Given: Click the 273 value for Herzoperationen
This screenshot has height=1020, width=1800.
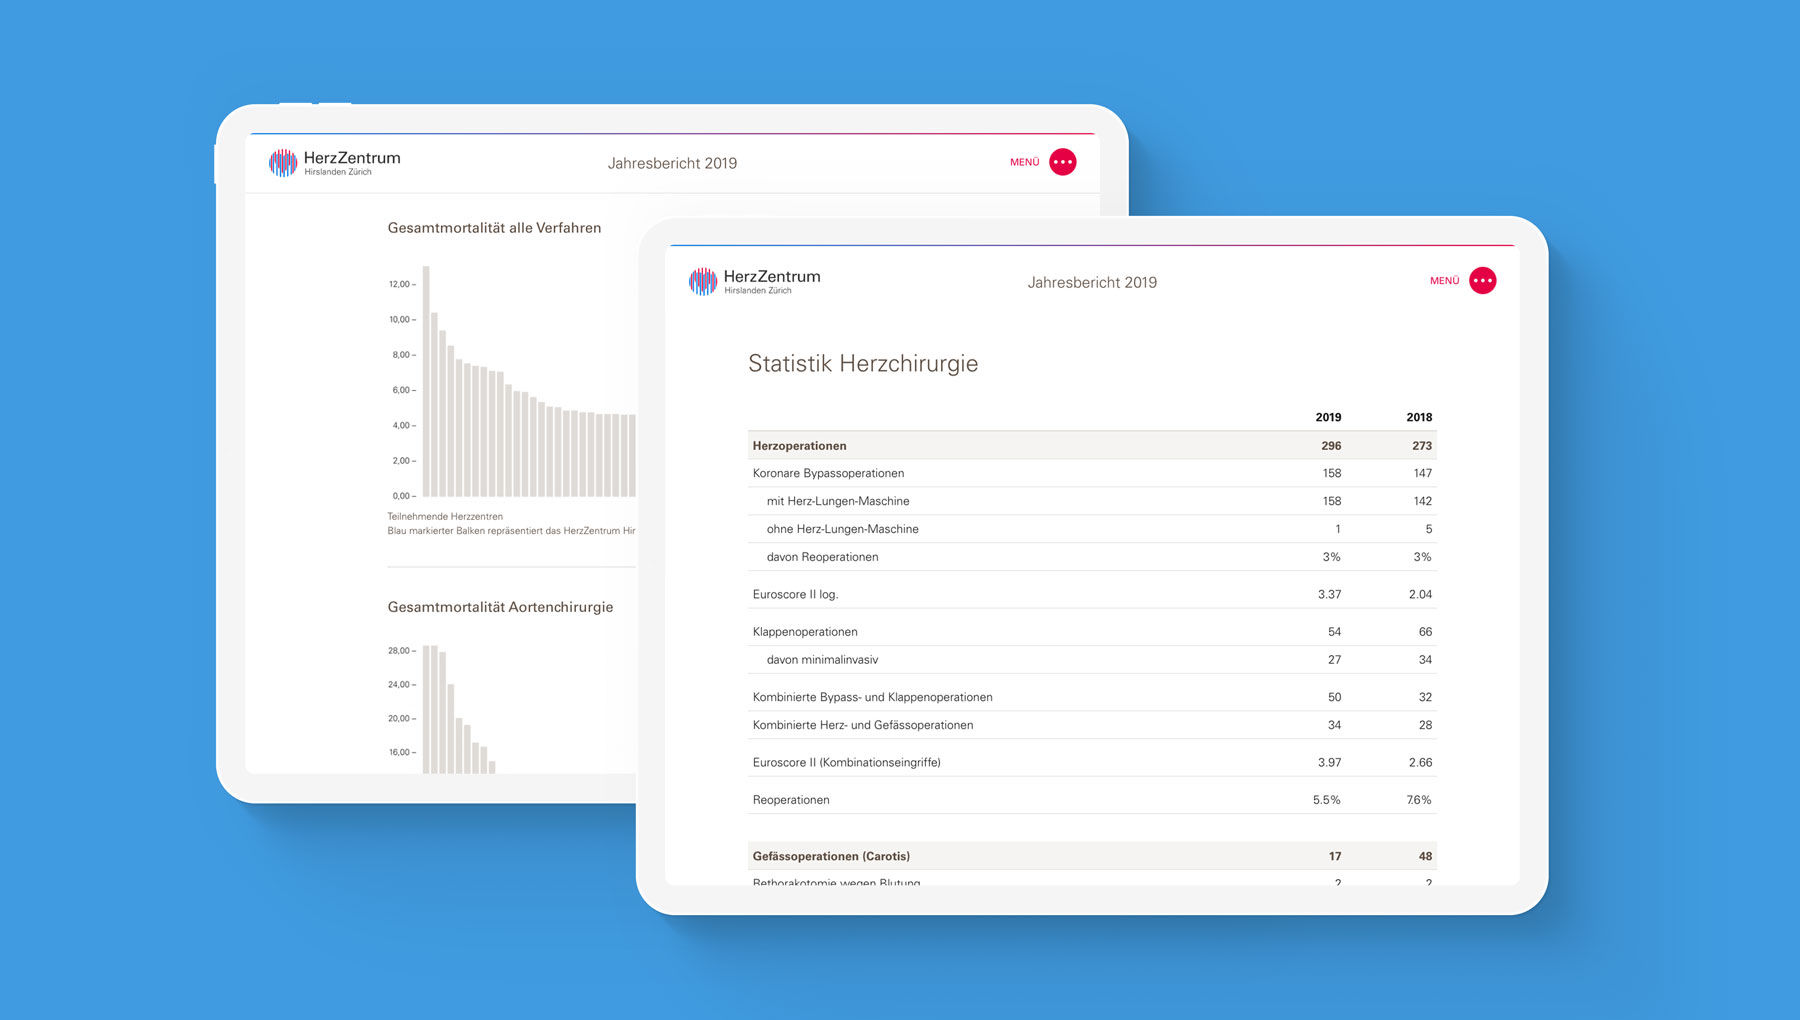Looking at the screenshot, I should click(x=1422, y=446).
